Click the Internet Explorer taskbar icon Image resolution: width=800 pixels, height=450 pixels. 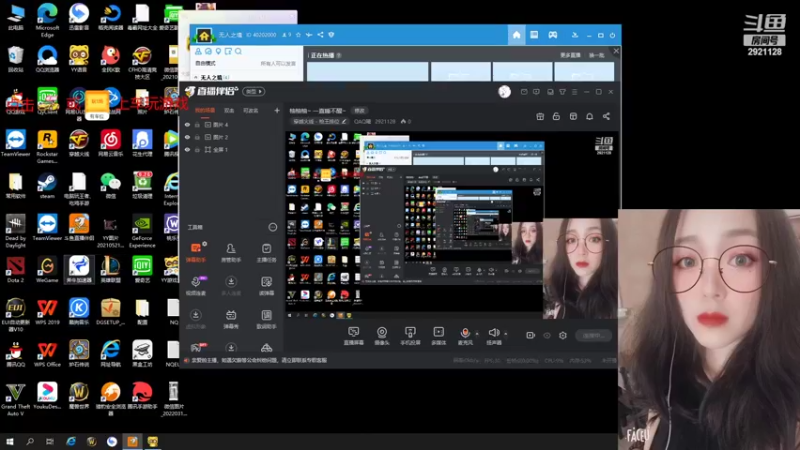(x=71, y=441)
